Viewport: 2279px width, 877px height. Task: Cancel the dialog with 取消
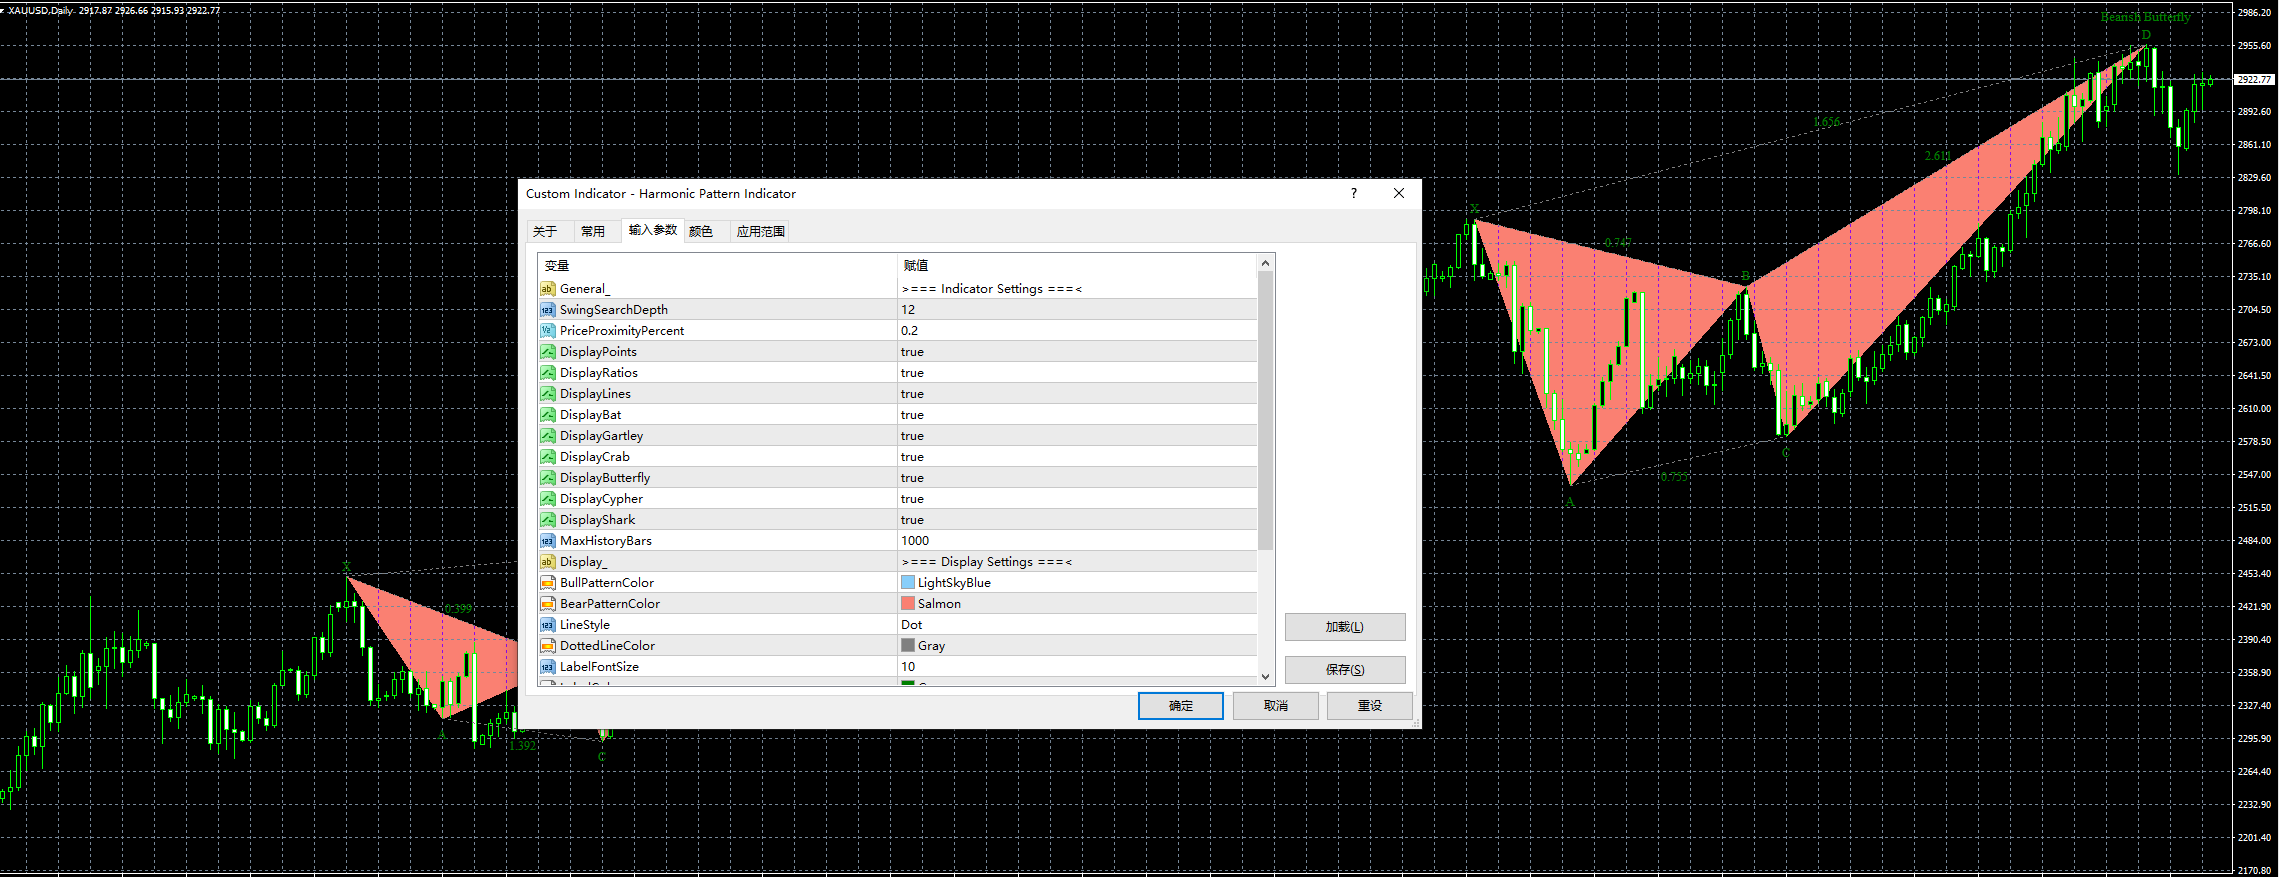(x=1276, y=706)
